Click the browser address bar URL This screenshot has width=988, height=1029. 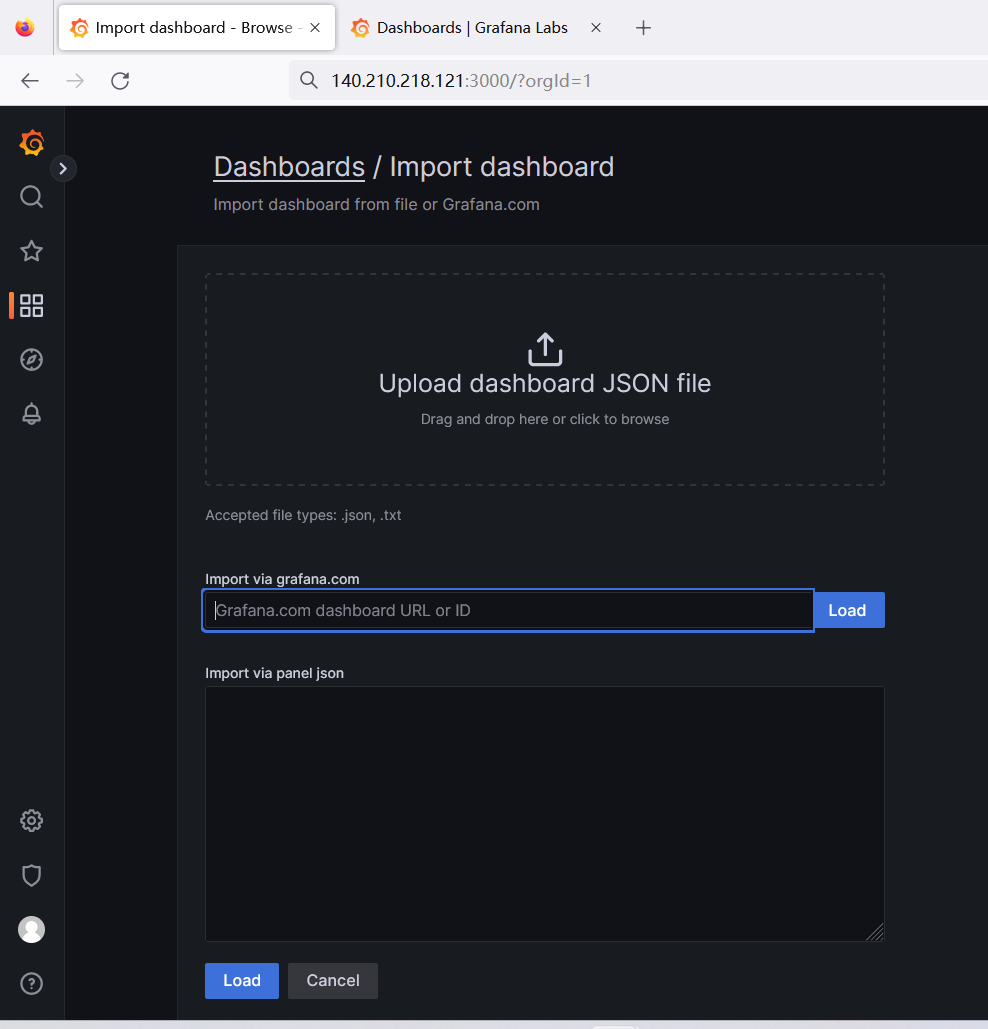461,81
